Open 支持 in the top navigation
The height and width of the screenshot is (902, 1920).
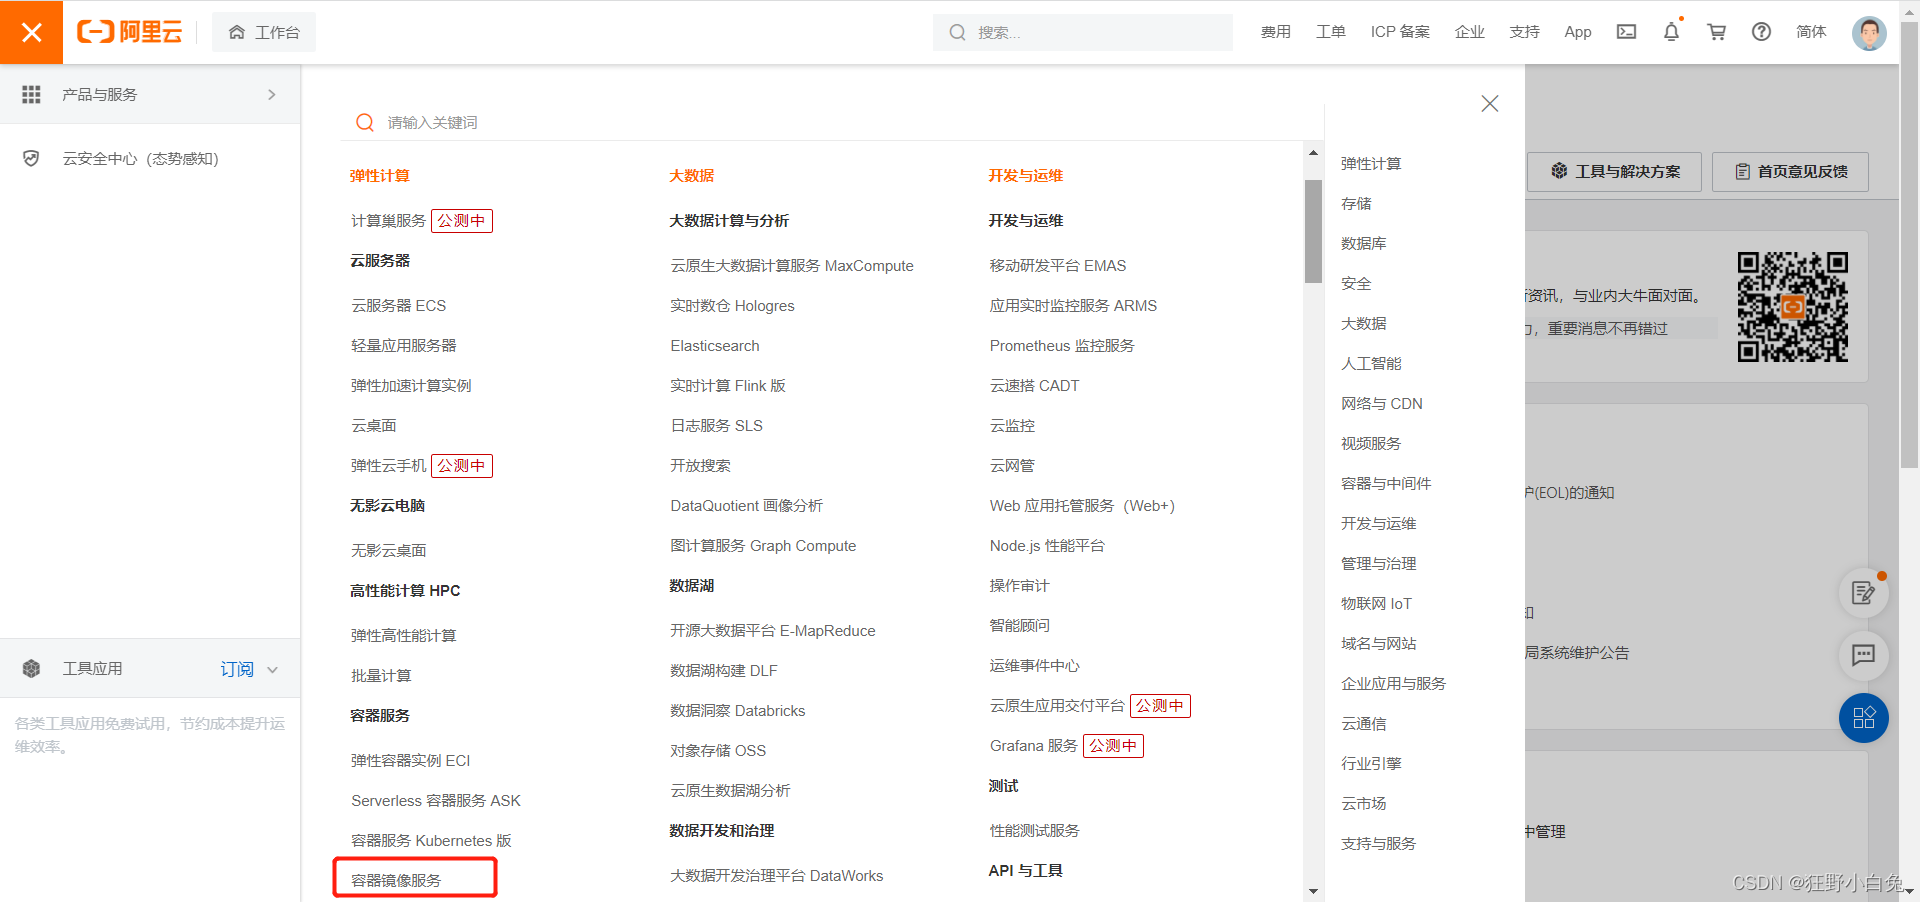pyautogui.click(x=1524, y=32)
